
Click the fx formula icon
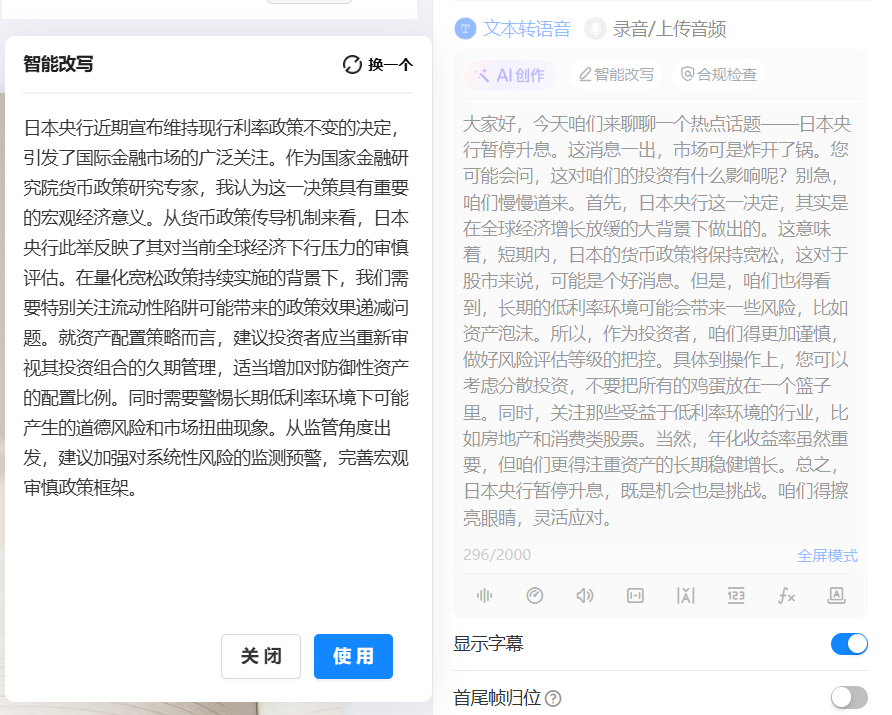coord(786,596)
